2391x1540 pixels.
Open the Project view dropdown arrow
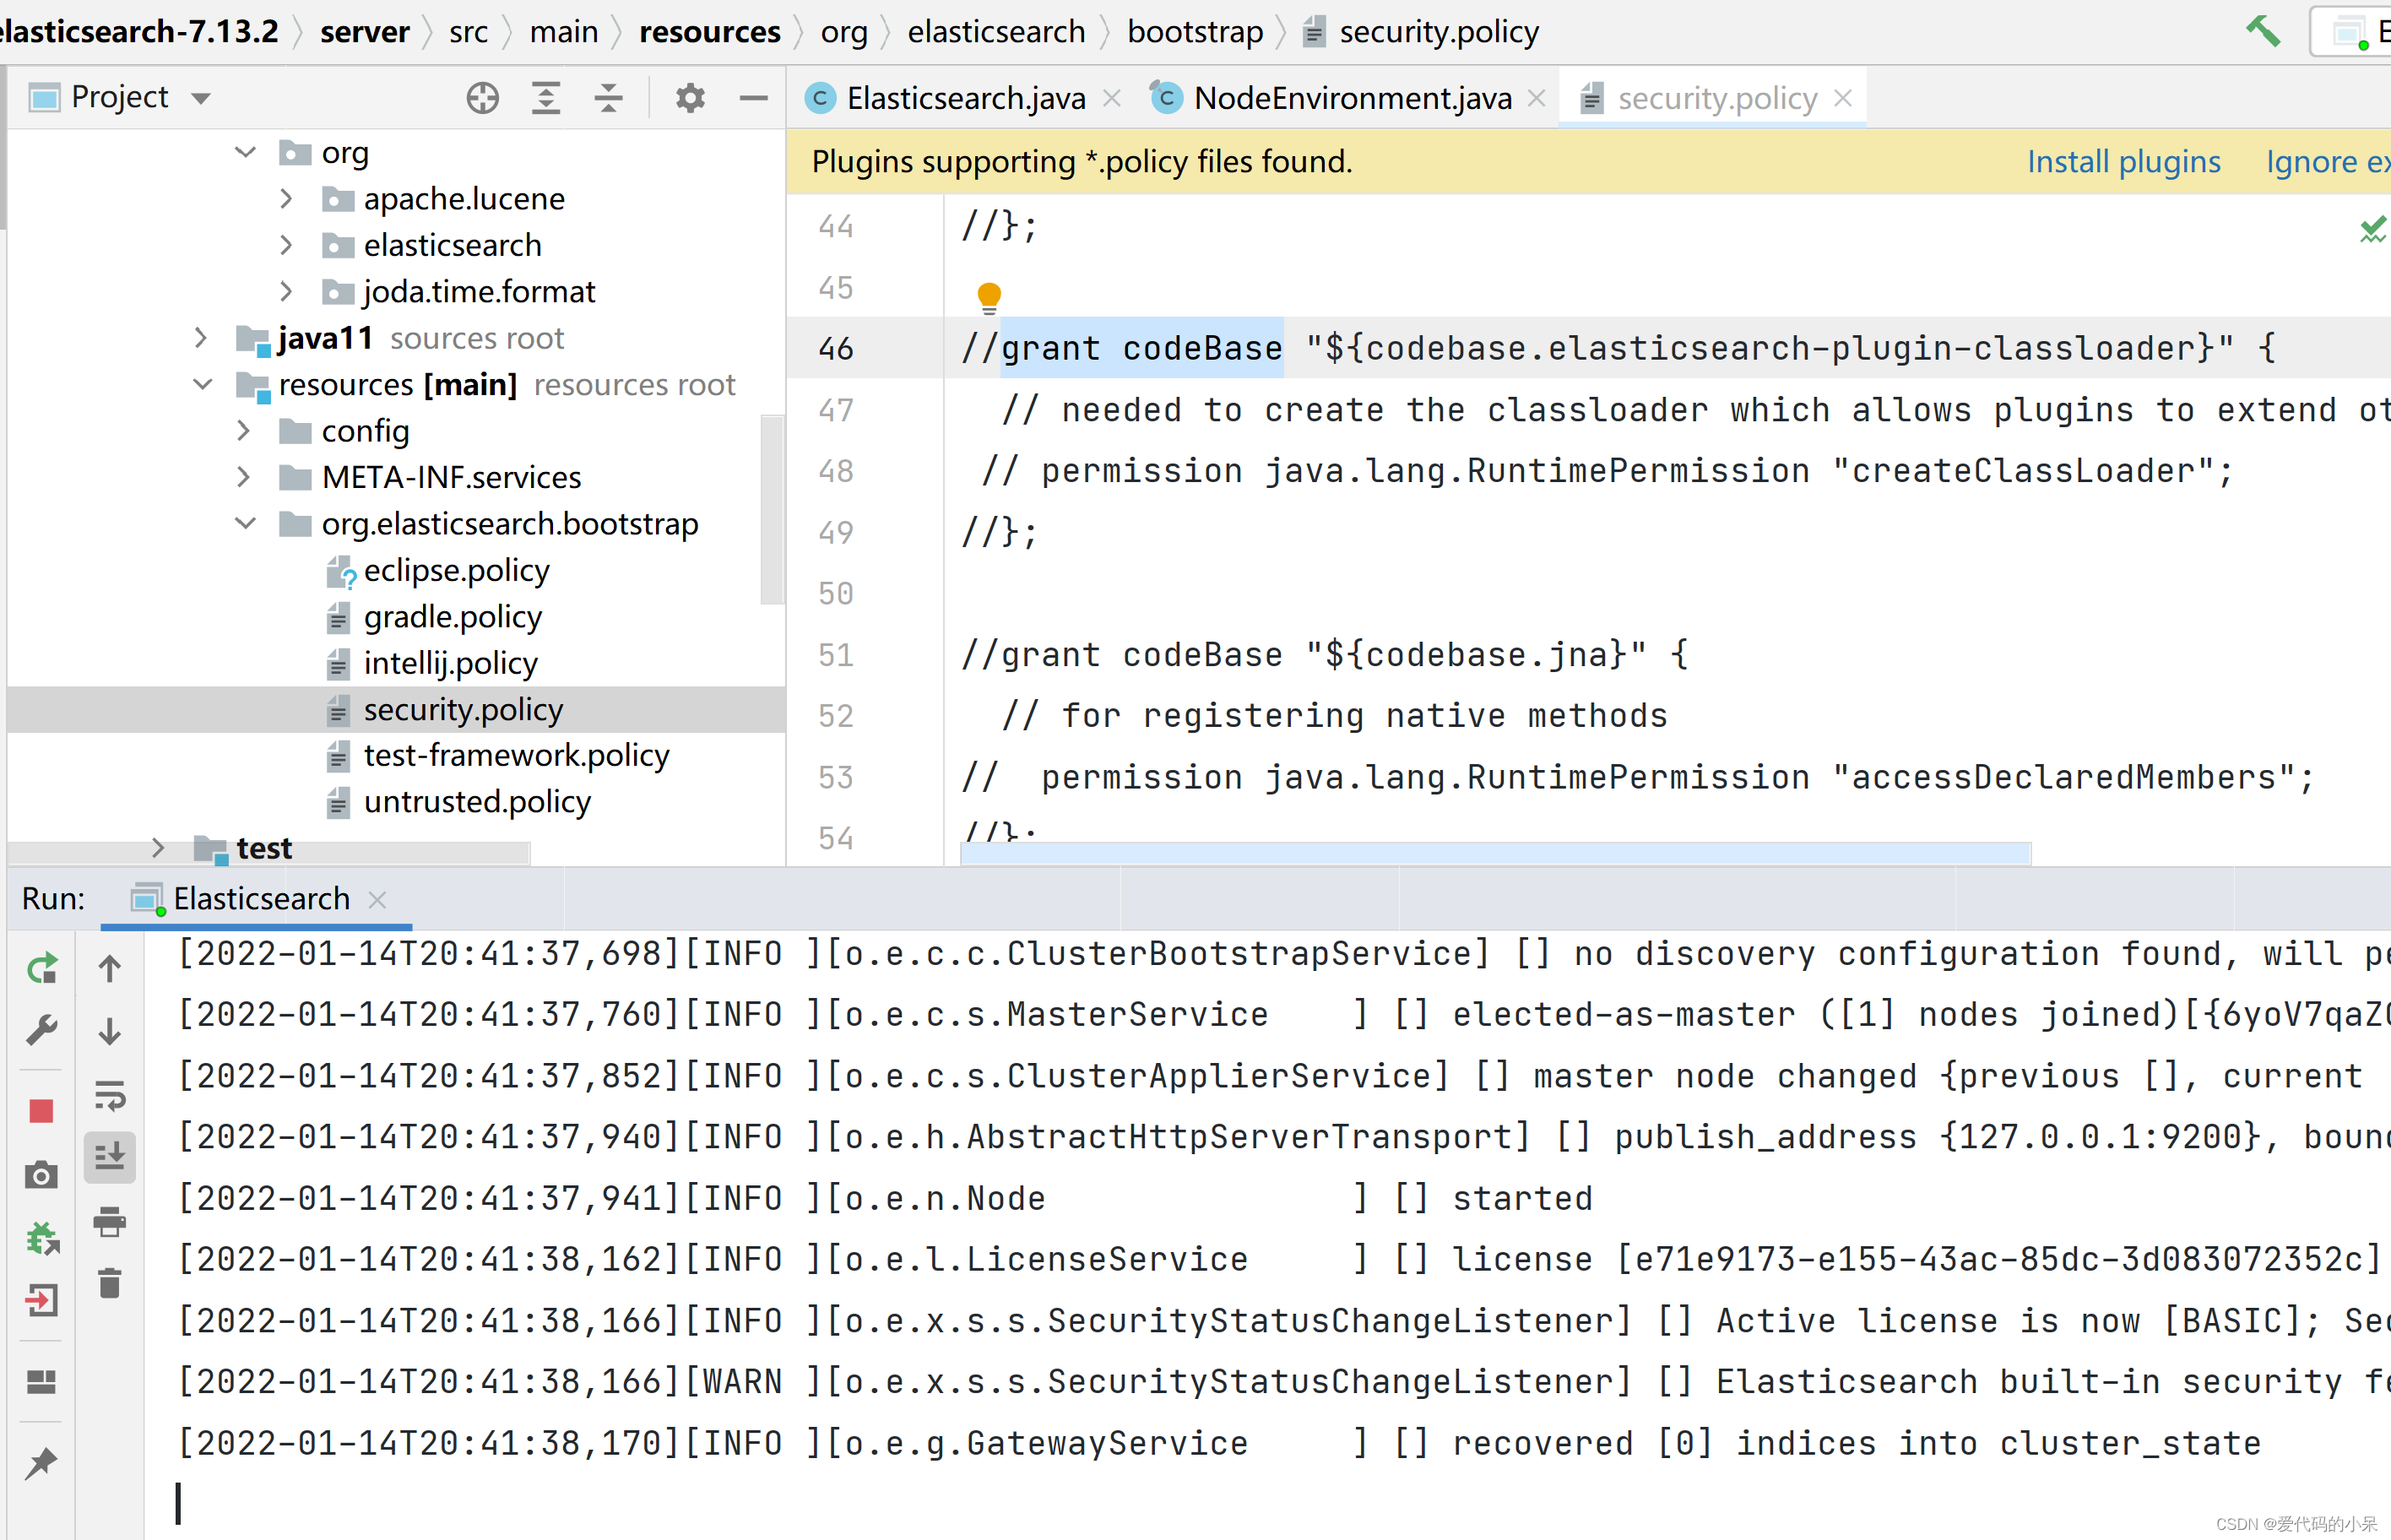click(x=201, y=98)
